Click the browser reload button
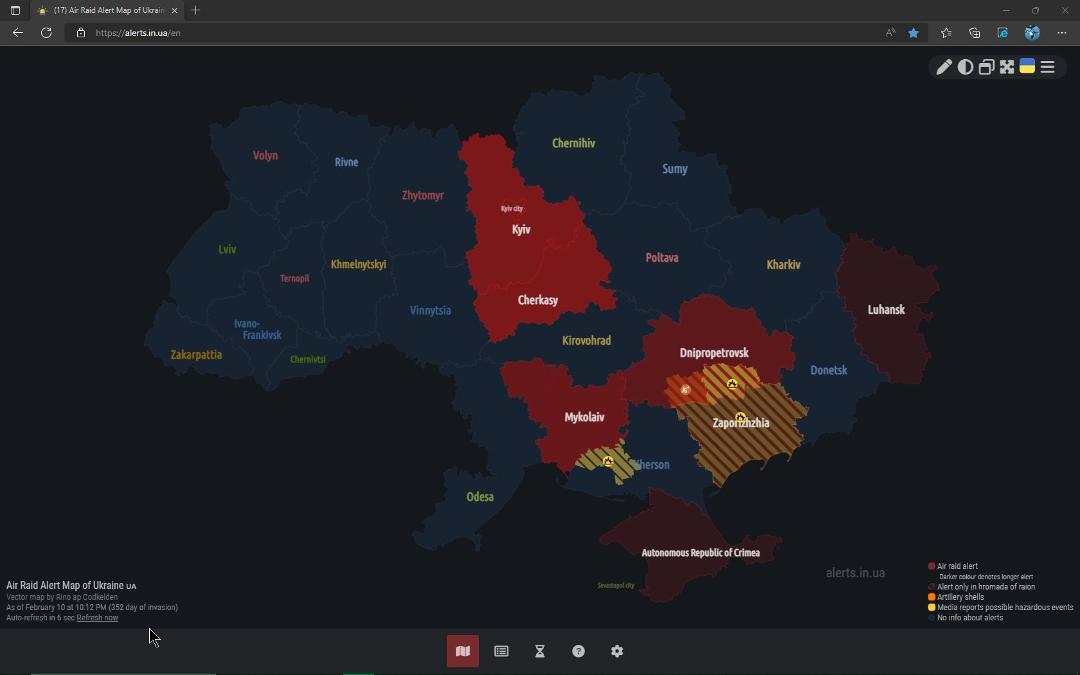The width and height of the screenshot is (1080, 675). click(46, 32)
